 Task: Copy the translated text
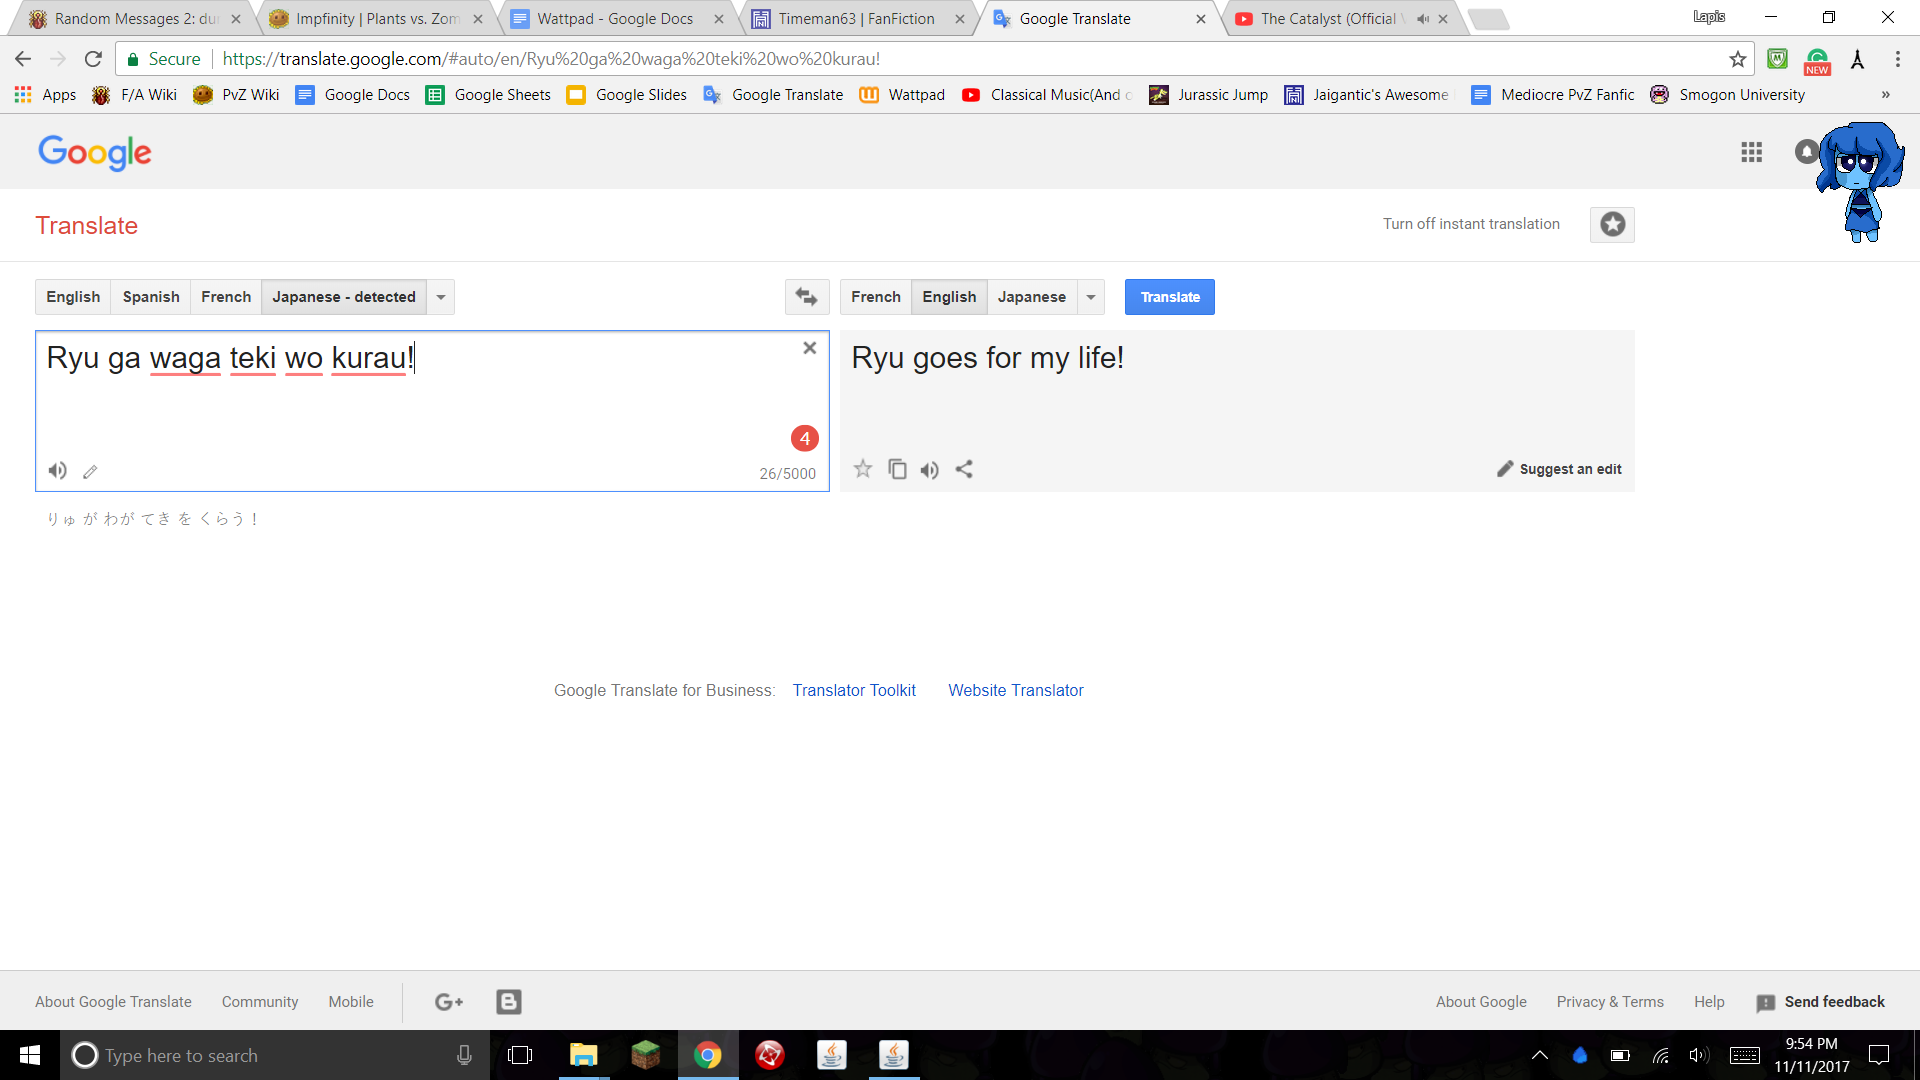[x=897, y=469]
